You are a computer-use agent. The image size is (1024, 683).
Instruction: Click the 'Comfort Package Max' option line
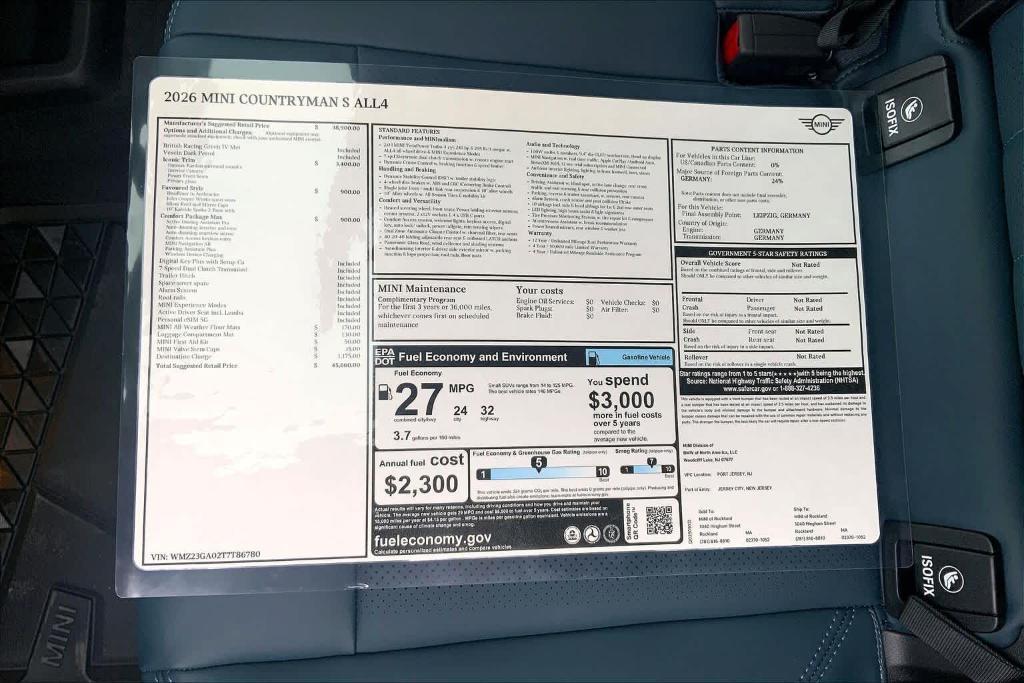point(191,216)
